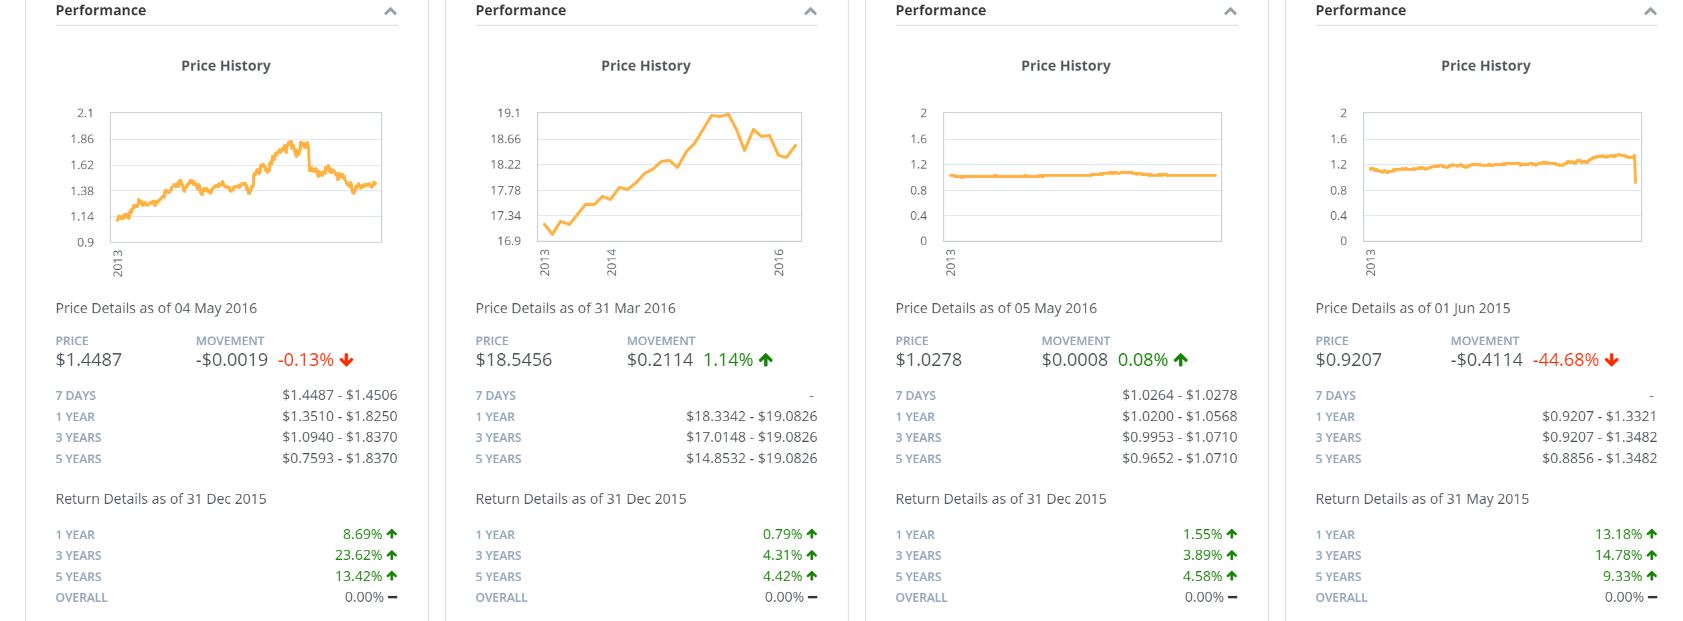Viewport: 1683px width, 621px height.
Task: Click the $18.5456 fund price history chart
Action: tap(670, 177)
